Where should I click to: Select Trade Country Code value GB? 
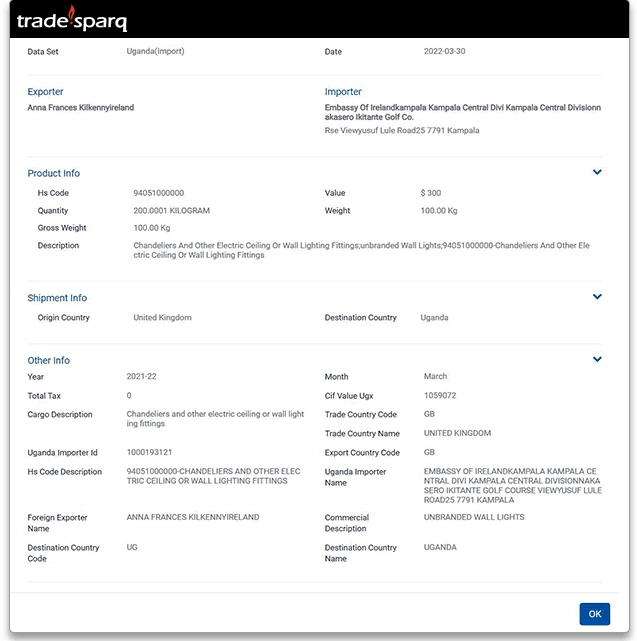[429, 414]
